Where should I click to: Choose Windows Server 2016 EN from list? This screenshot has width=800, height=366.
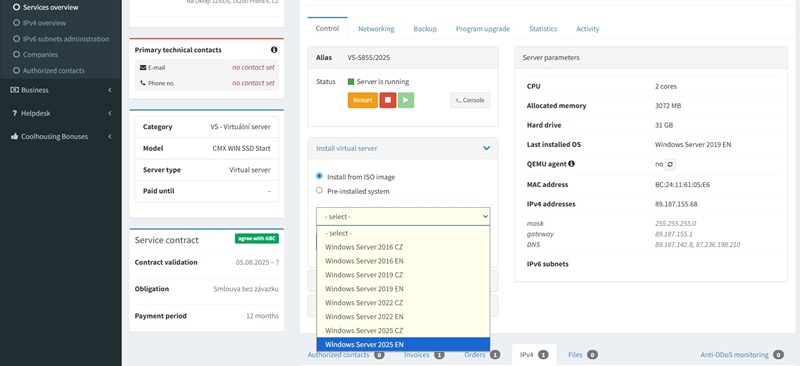[x=403, y=261]
